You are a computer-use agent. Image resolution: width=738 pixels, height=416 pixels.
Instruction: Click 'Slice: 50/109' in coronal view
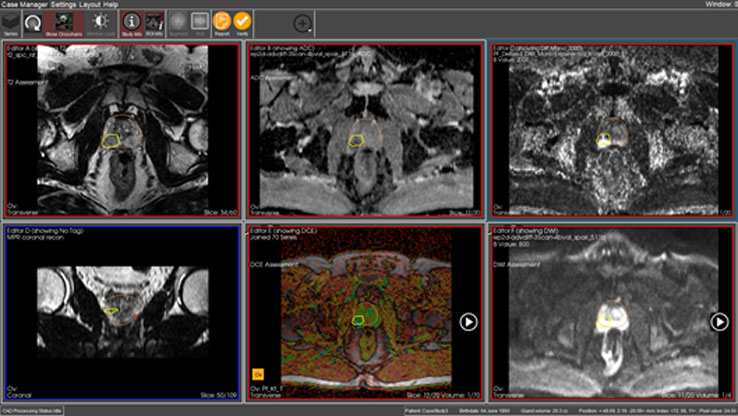[x=219, y=395]
